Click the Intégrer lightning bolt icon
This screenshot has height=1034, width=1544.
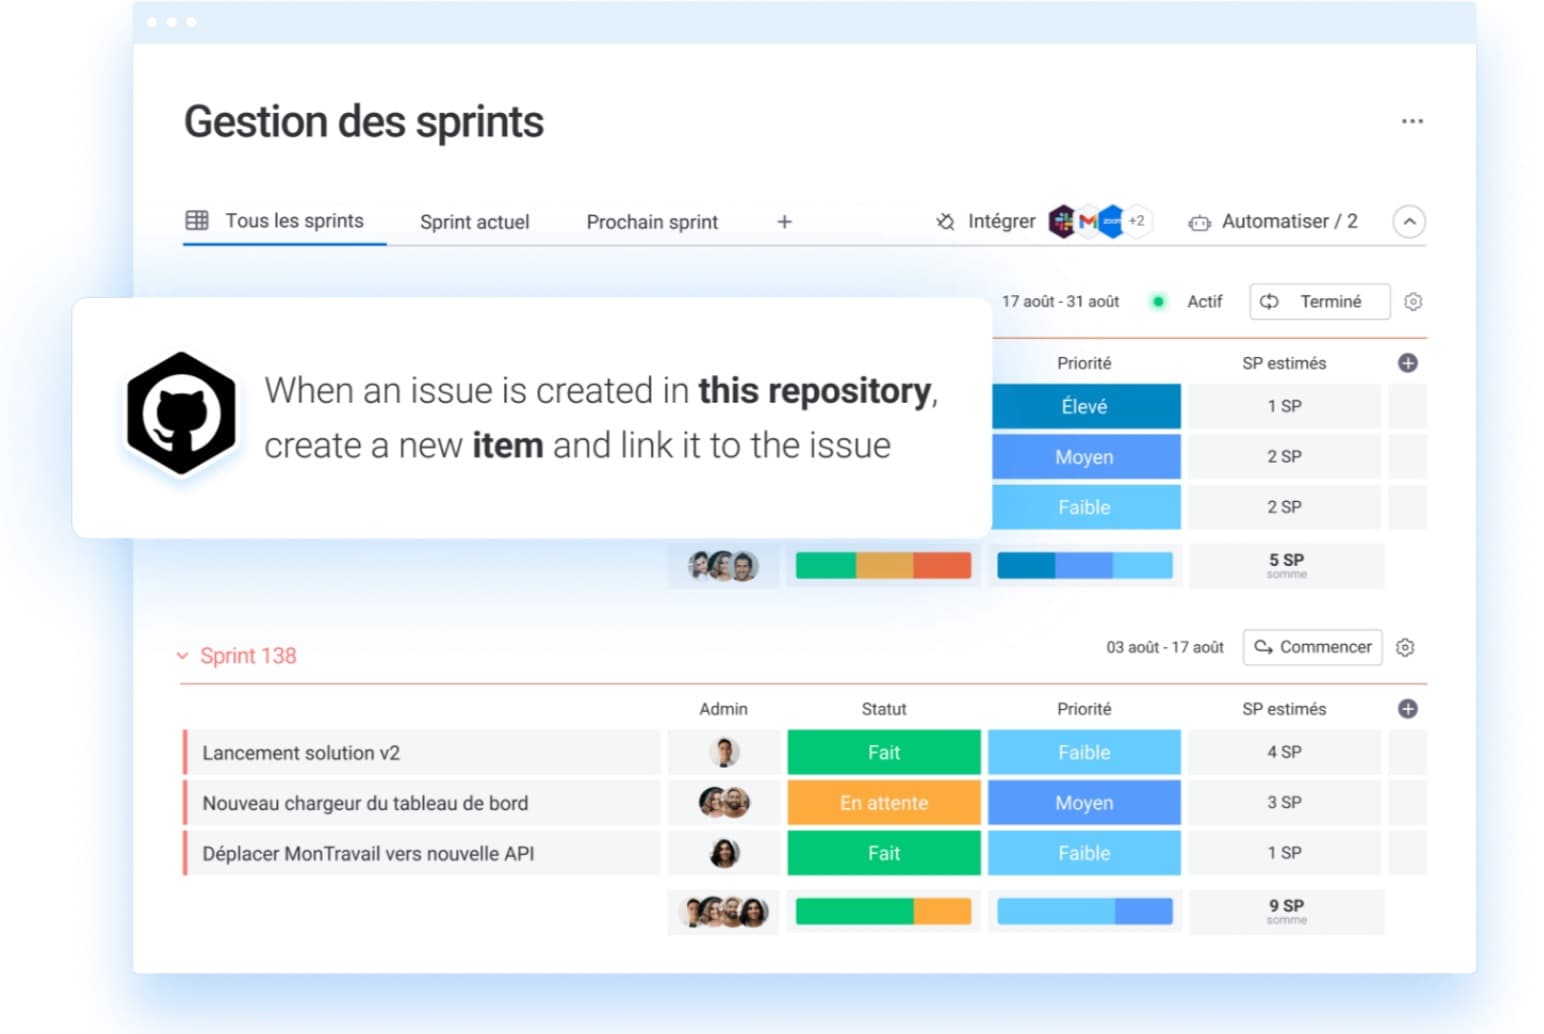pos(945,221)
